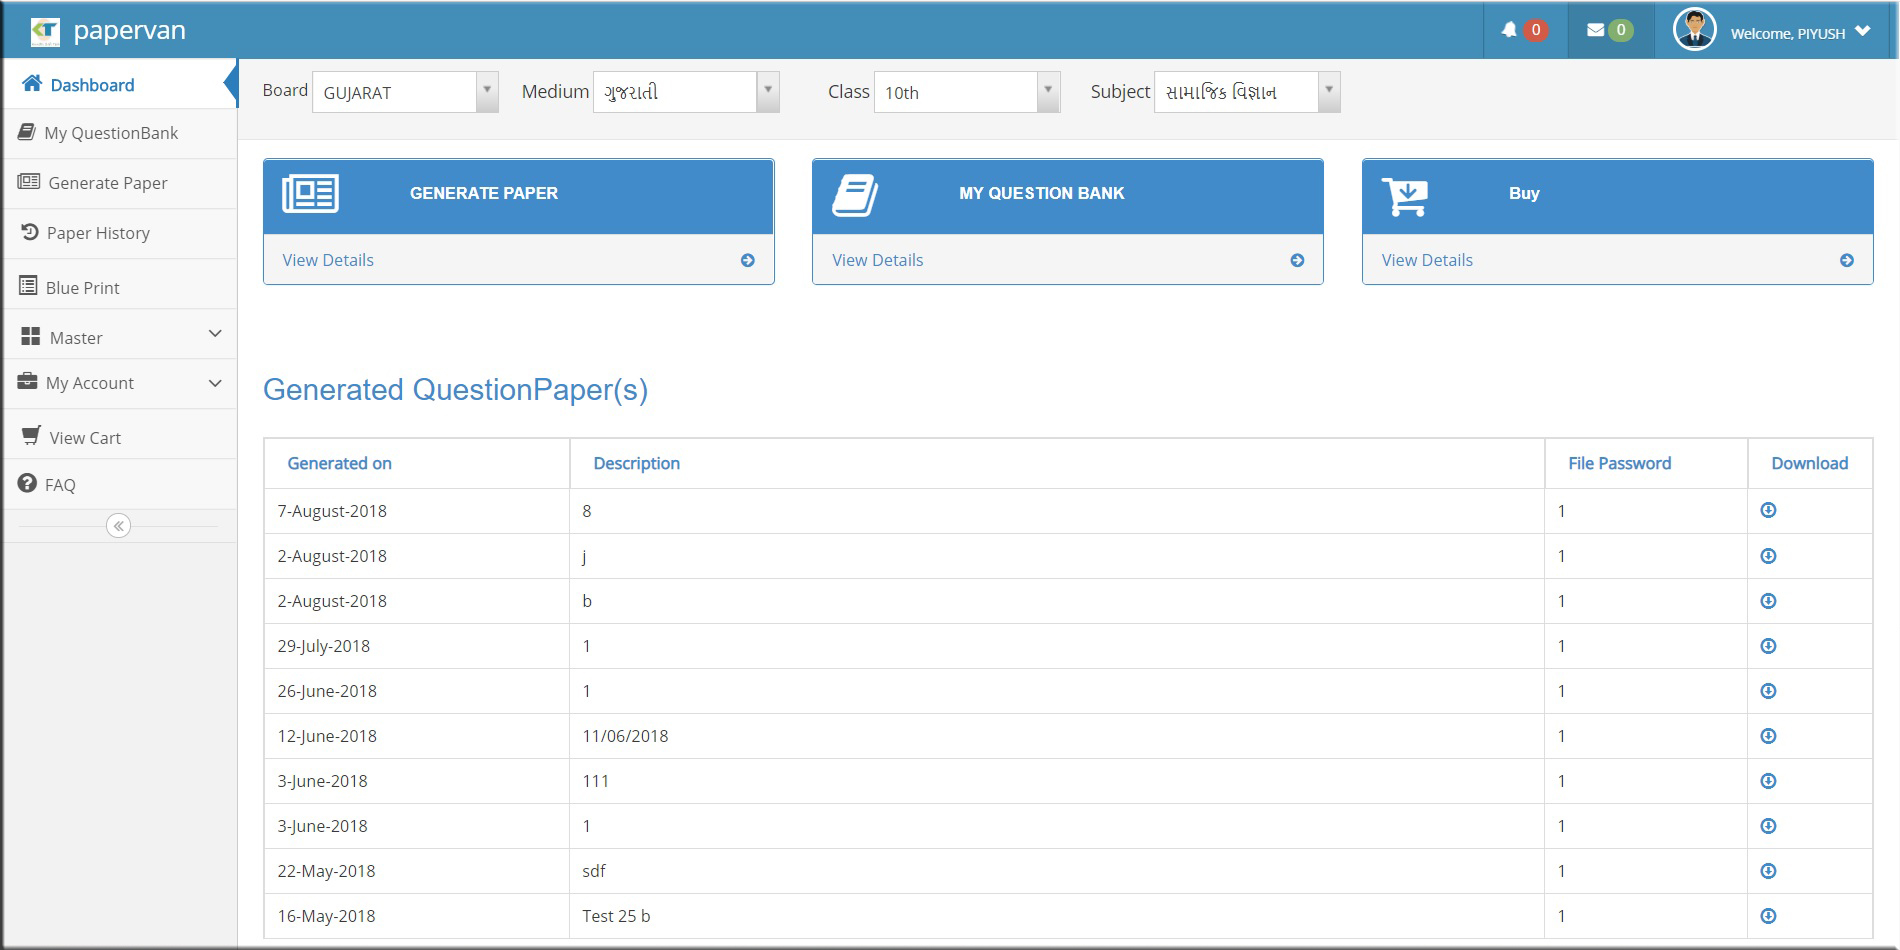
Task: Collapse the sidebar with double-arrow icon
Action: [x=118, y=526]
